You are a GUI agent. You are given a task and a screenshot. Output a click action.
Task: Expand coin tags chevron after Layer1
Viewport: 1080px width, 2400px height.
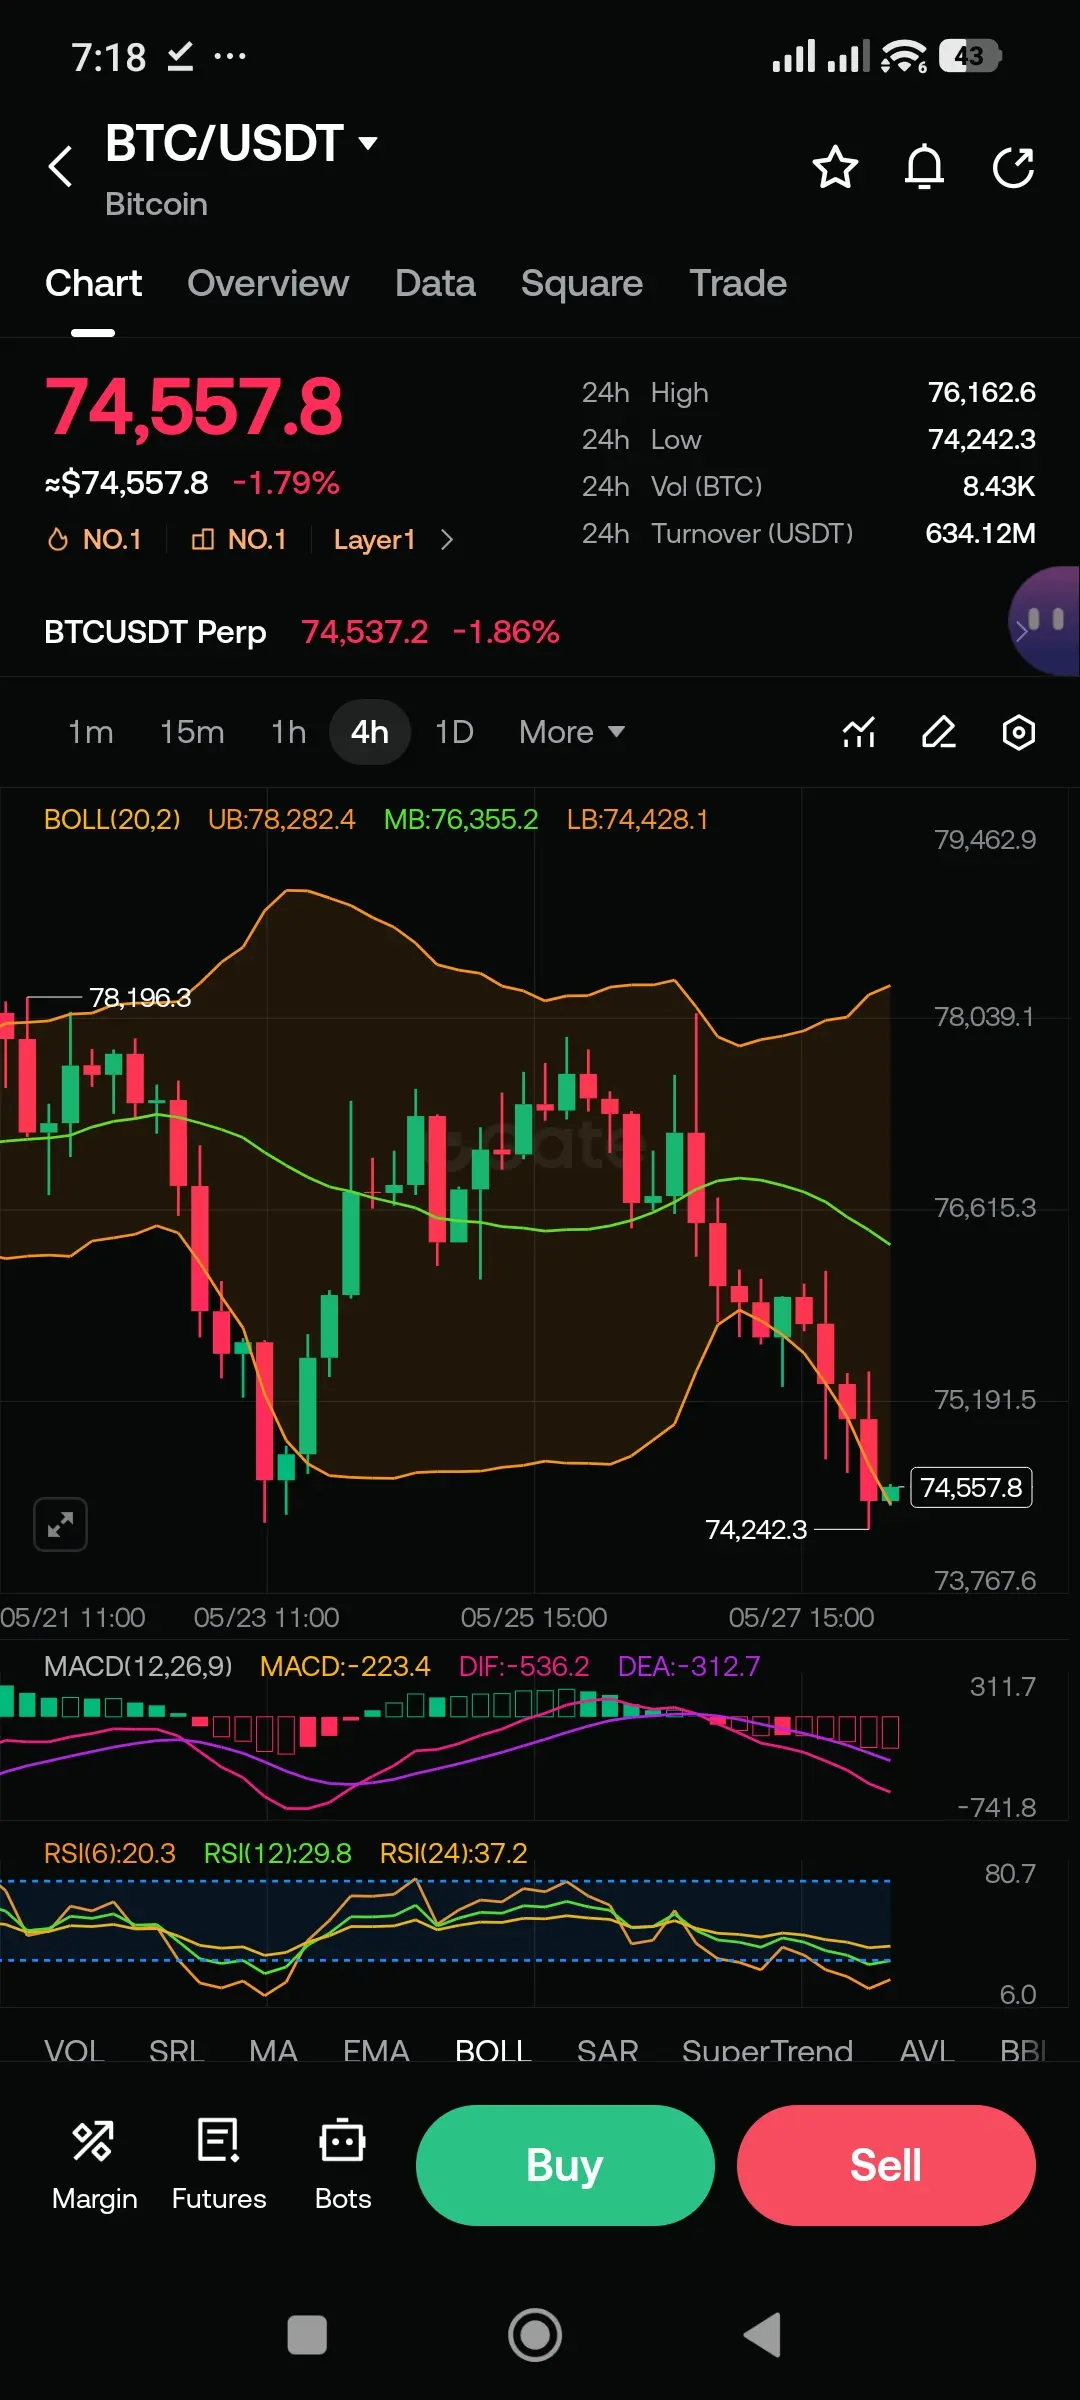[447, 540]
